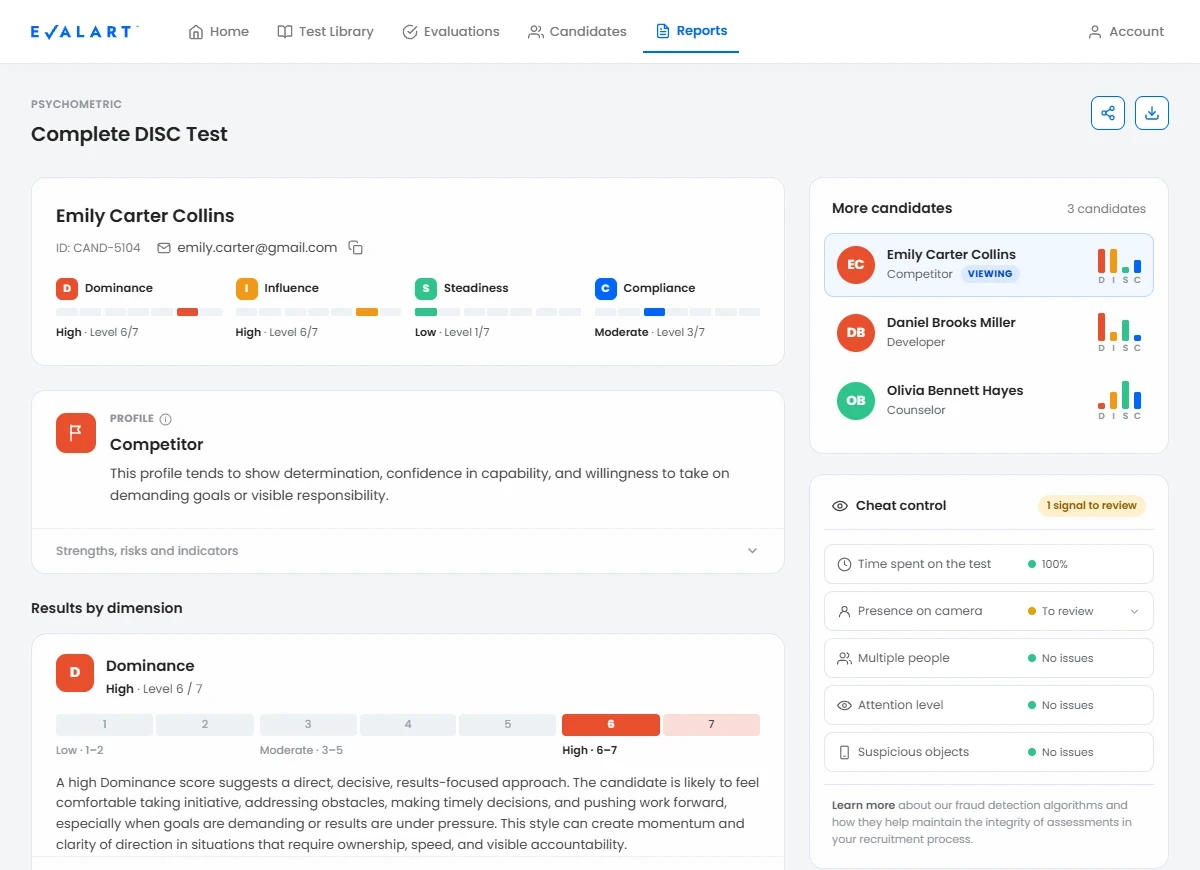Click the DISC mini chart for Daniel
This screenshot has width=1200, height=870.
1119,332
